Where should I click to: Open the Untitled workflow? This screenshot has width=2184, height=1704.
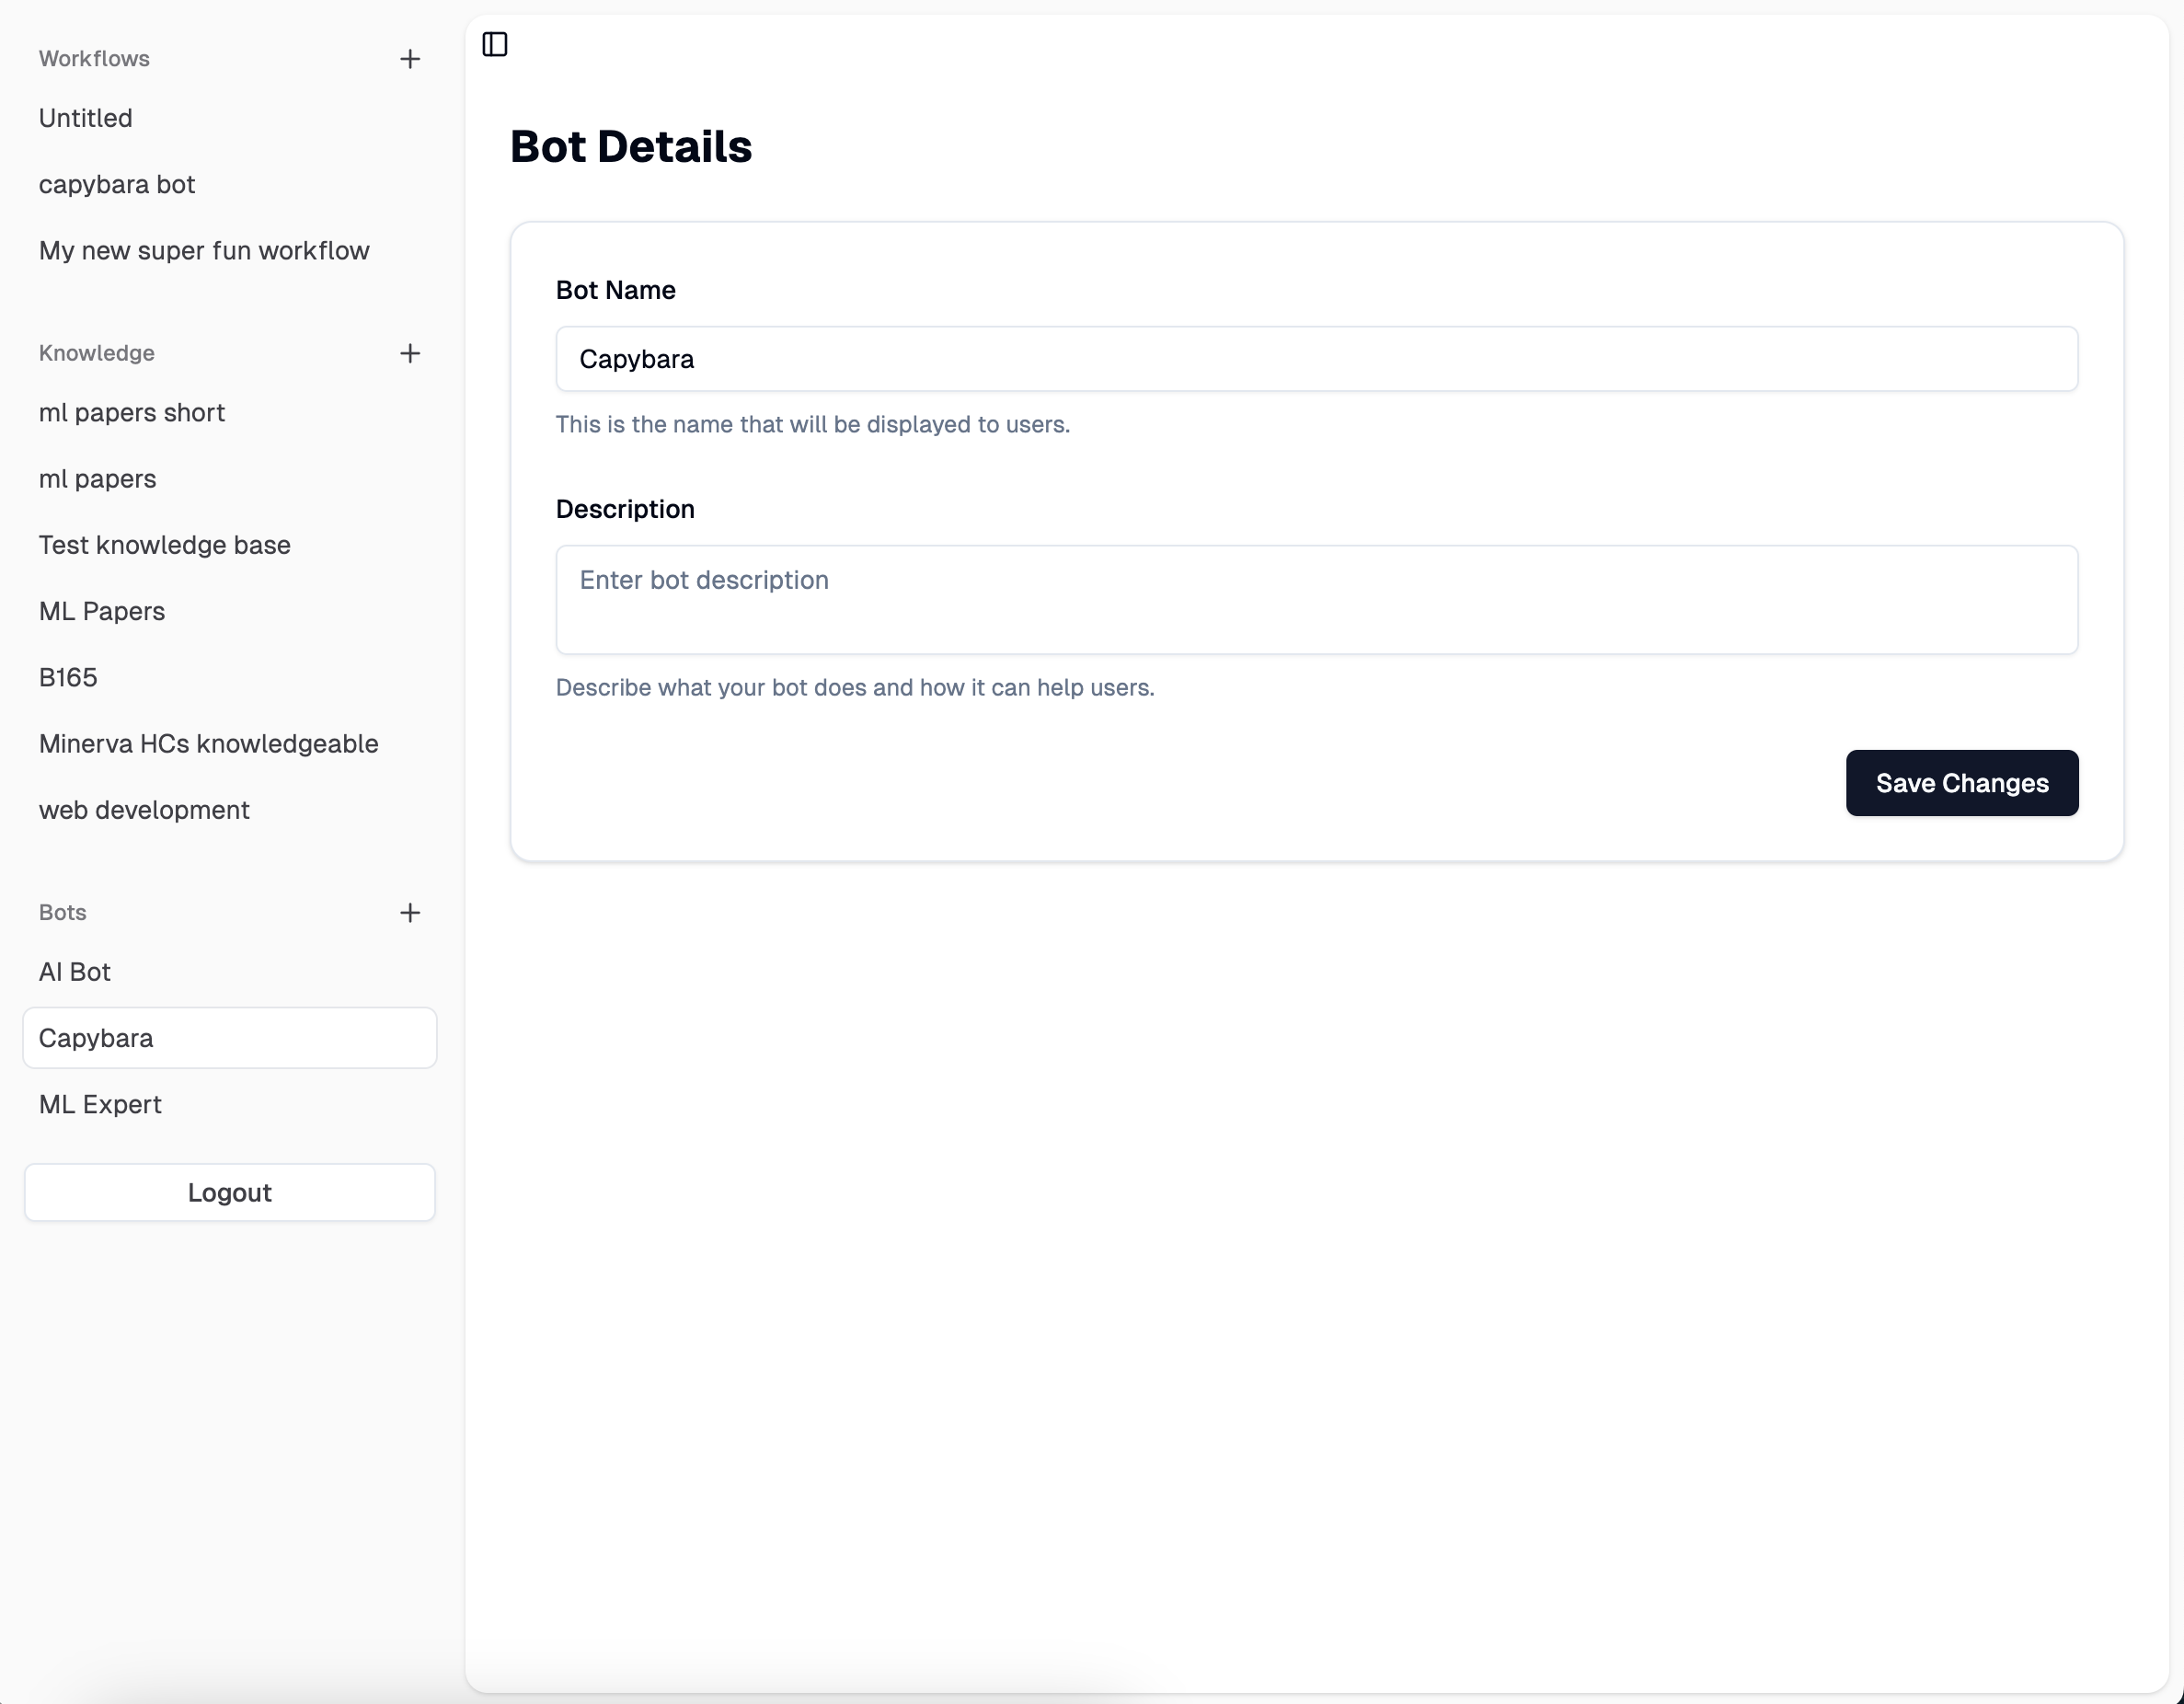tap(86, 118)
